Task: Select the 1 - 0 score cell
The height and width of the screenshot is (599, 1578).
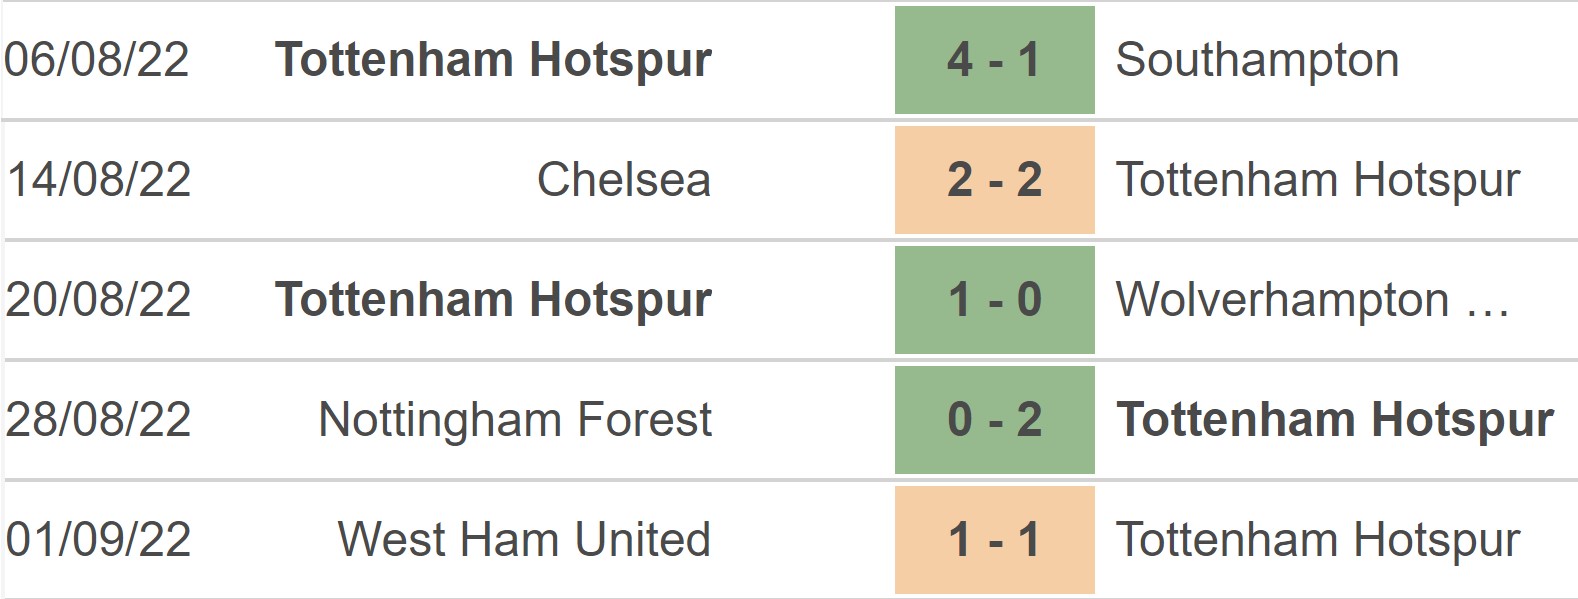Action: pos(994,300)
